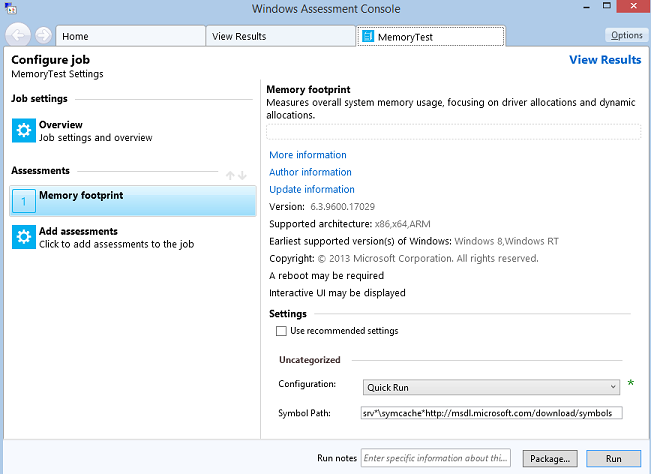Screen dimensions: 651x474
Task: Open the Options menu
Action: pyautogui.click(x=627, y=35)
